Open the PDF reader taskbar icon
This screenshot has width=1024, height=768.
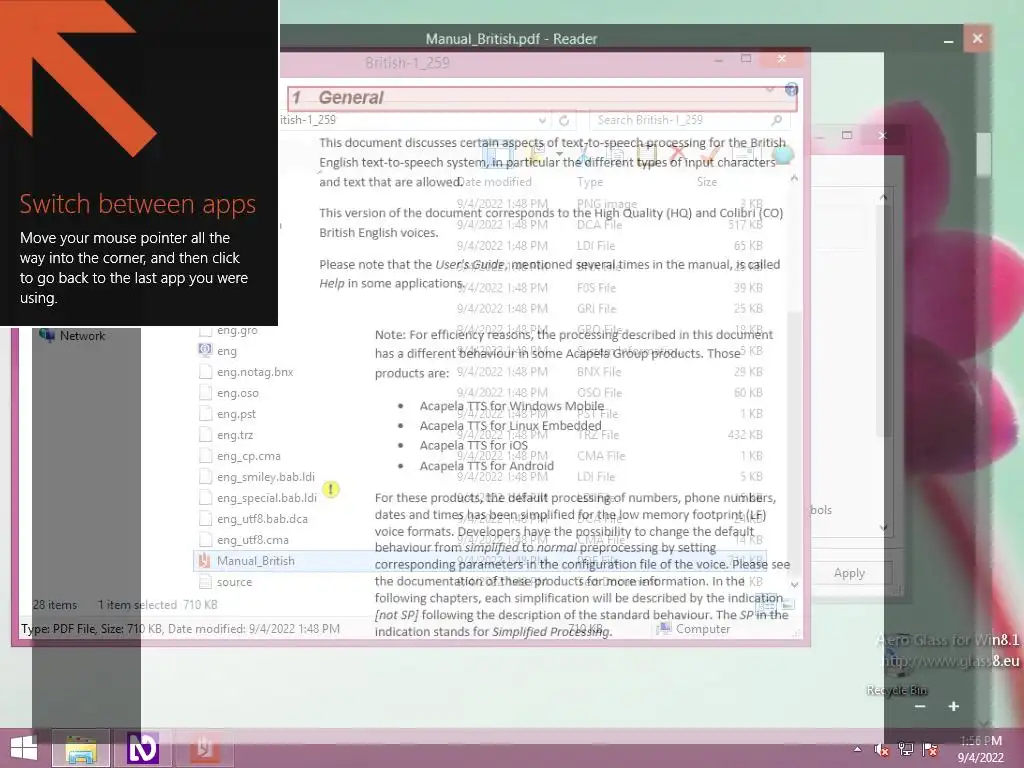(204, 748)
